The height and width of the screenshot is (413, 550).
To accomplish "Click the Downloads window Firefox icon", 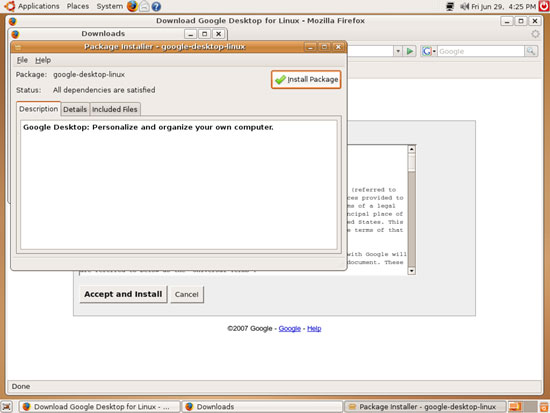I will [x=15, y=34].
